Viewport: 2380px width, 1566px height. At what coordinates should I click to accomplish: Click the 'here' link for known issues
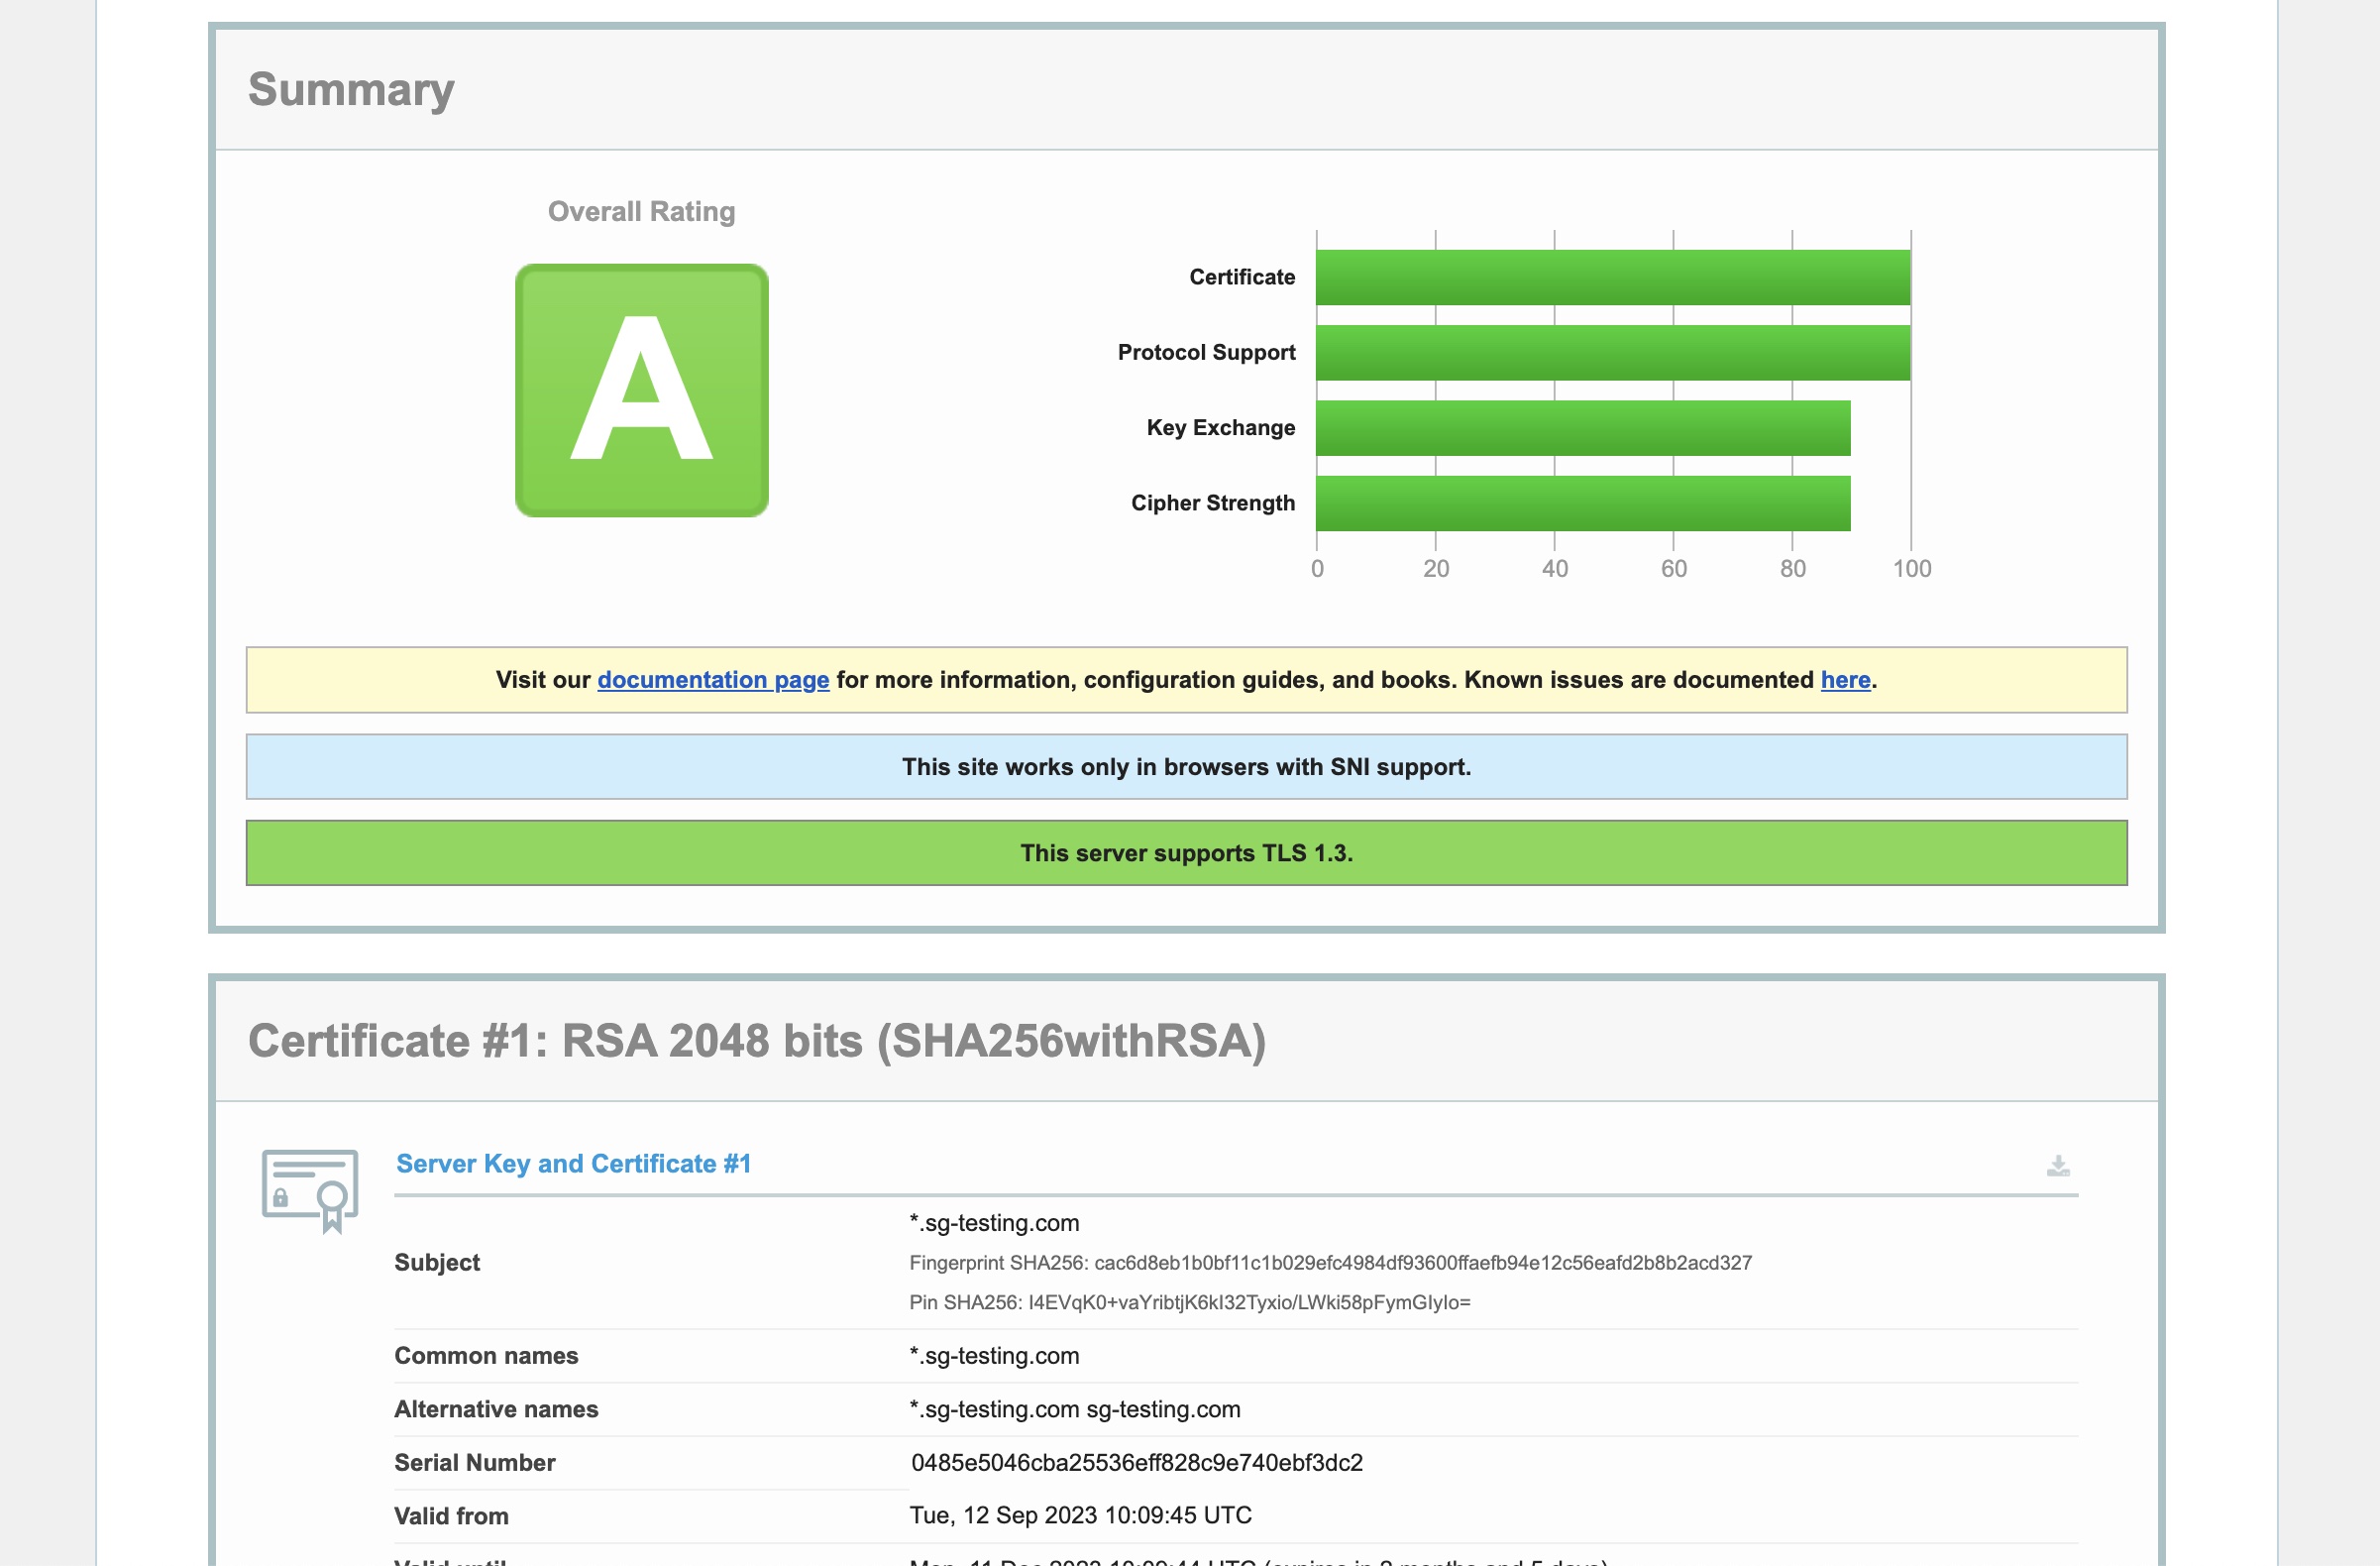pyautogui.click(x=1845, y=680)
